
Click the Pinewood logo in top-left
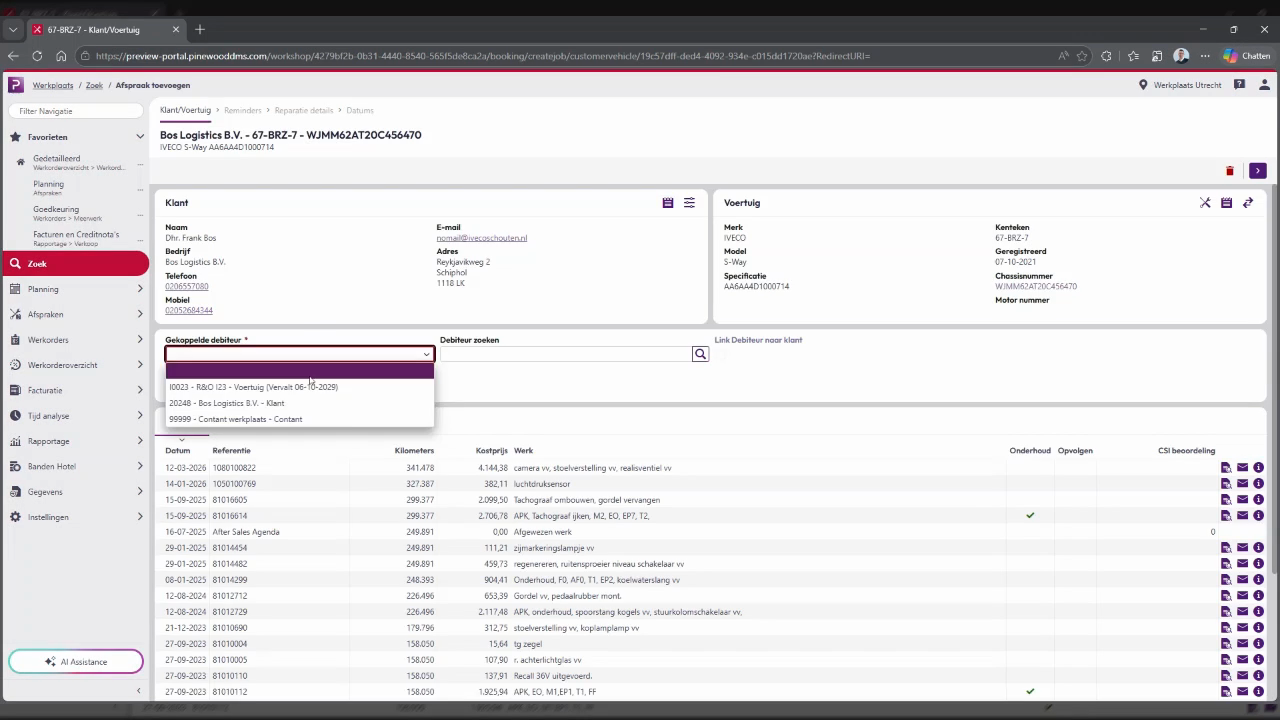[x=15, y=85]
